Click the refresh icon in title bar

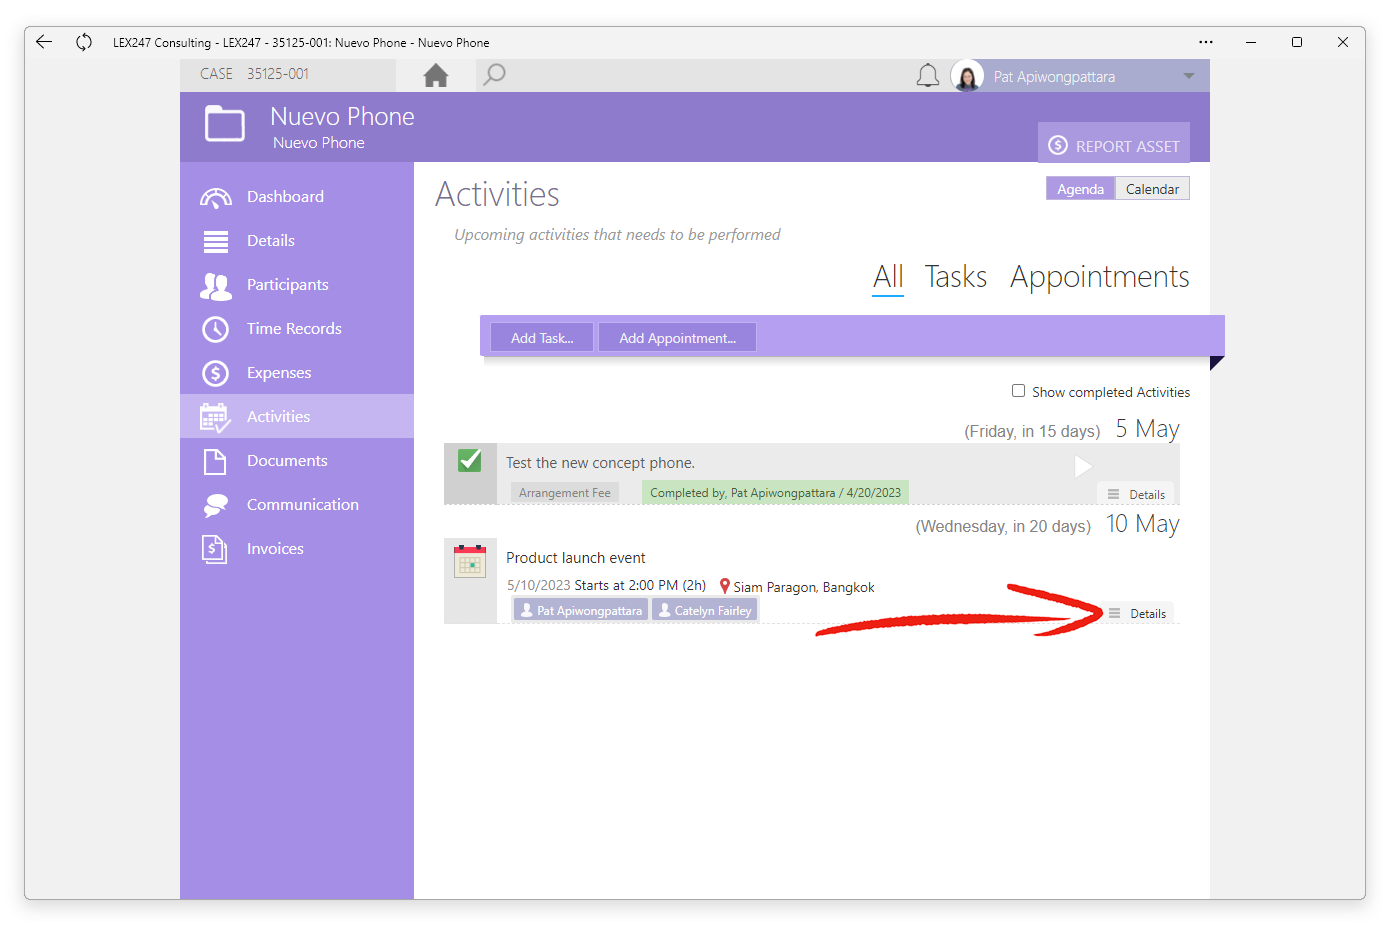click(x=84, y=42)
